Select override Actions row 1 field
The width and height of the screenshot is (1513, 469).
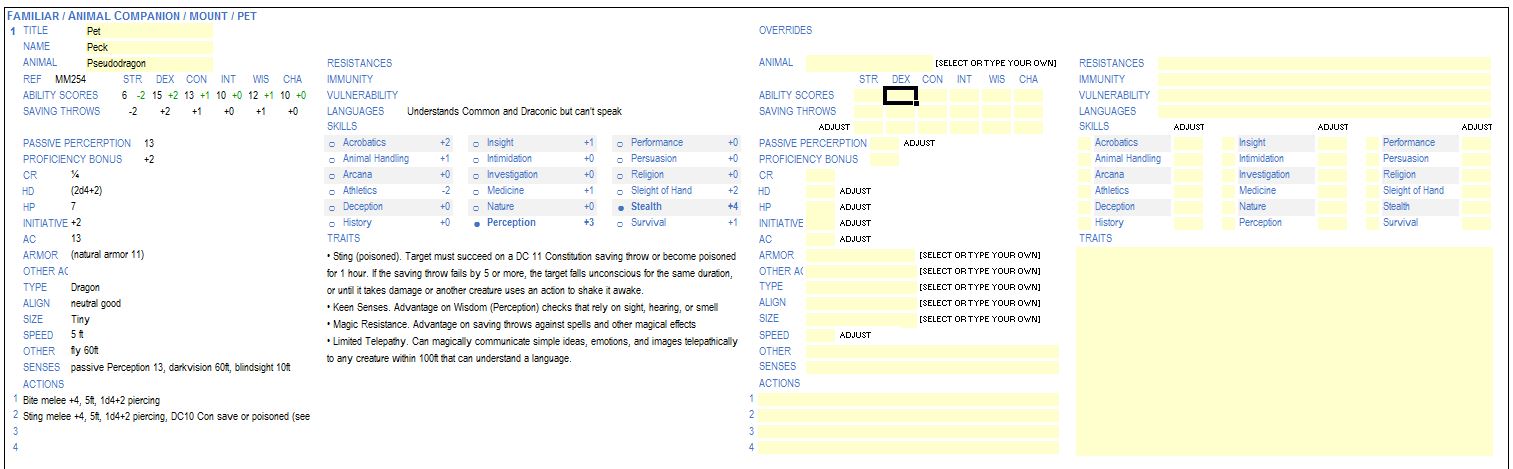pyautogui.click(x=908, y=399)
